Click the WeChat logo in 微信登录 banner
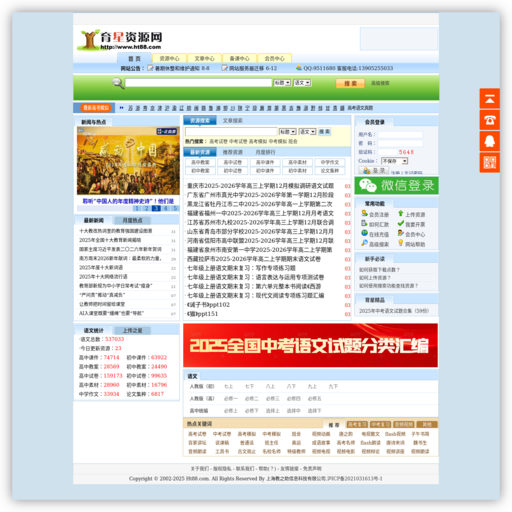Image resolution: width=512 pixels, height=512 pixels. point(368,185)
